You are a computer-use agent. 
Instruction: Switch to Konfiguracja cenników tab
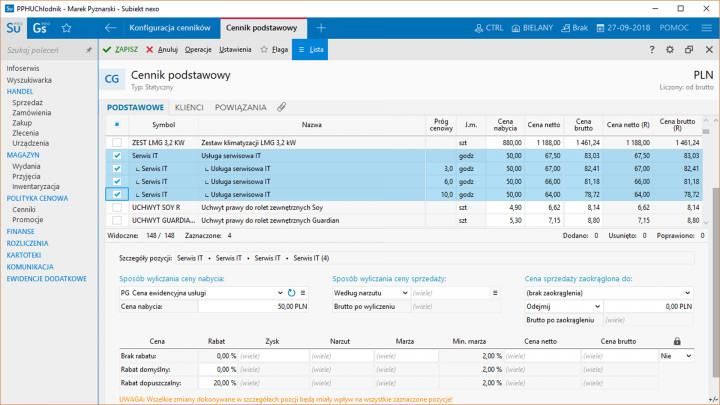168,28
